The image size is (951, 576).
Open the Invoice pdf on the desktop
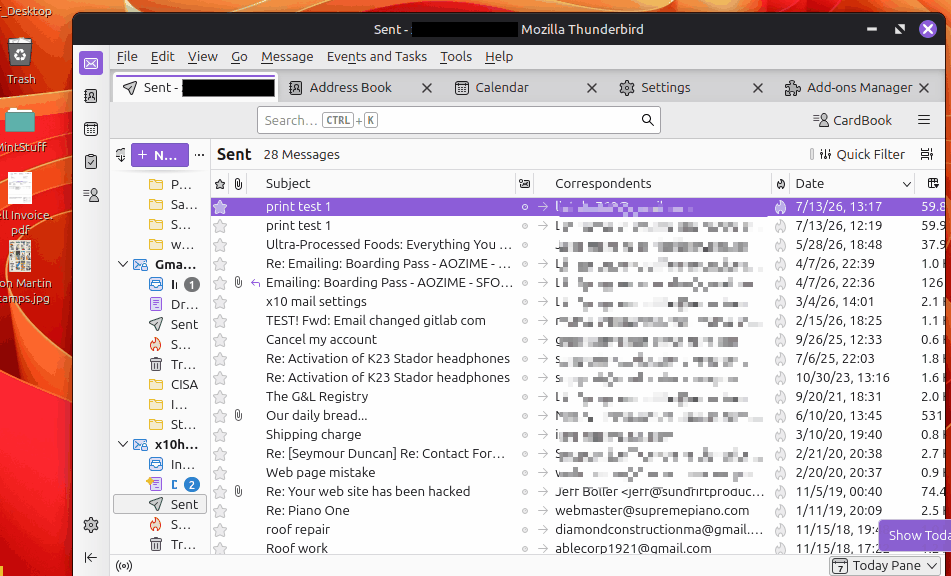(23, 204)
